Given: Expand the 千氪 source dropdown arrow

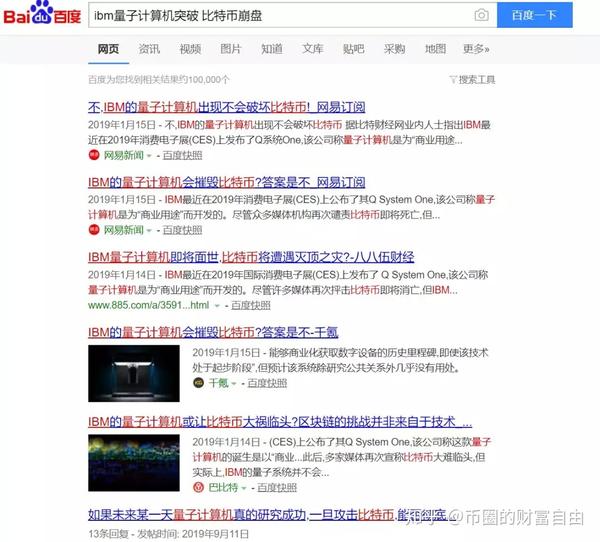Looking at the screenshot, I should click(234, 384).
